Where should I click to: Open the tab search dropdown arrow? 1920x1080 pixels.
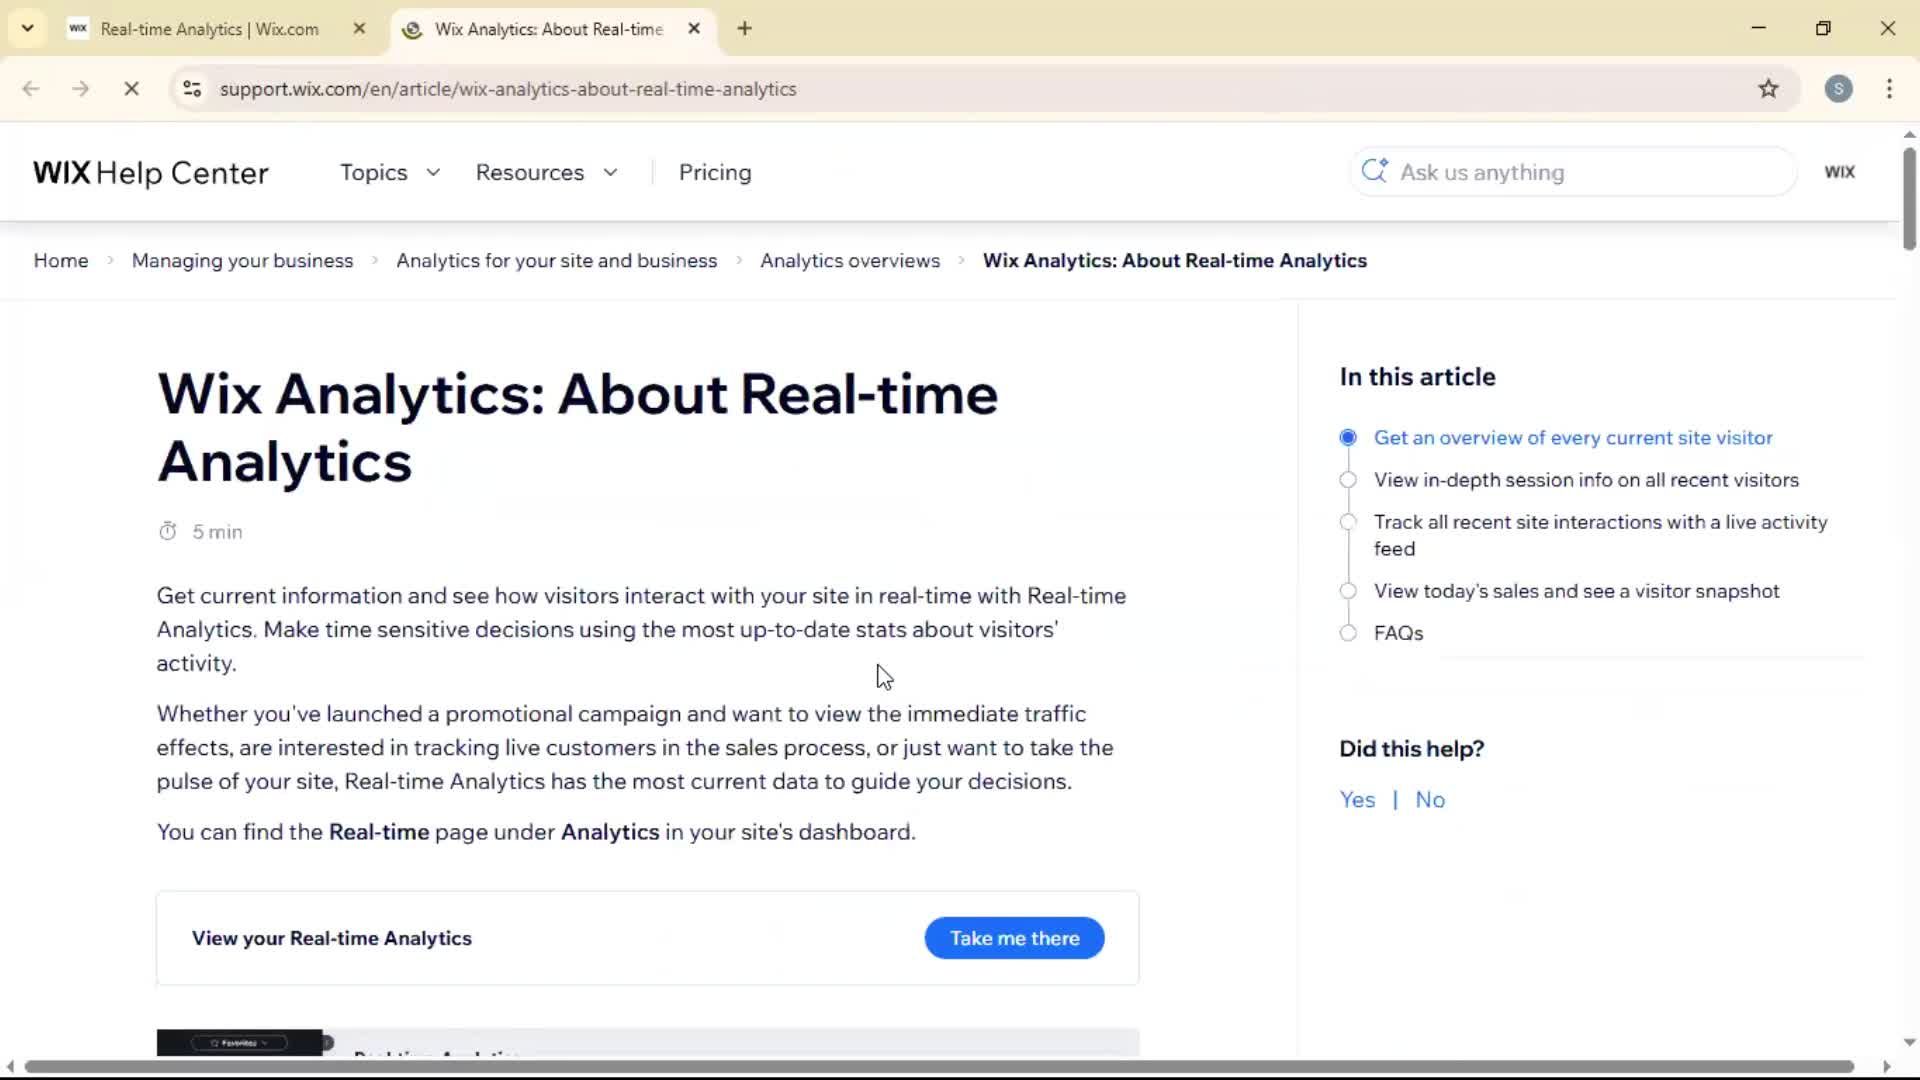coord(28,28)
